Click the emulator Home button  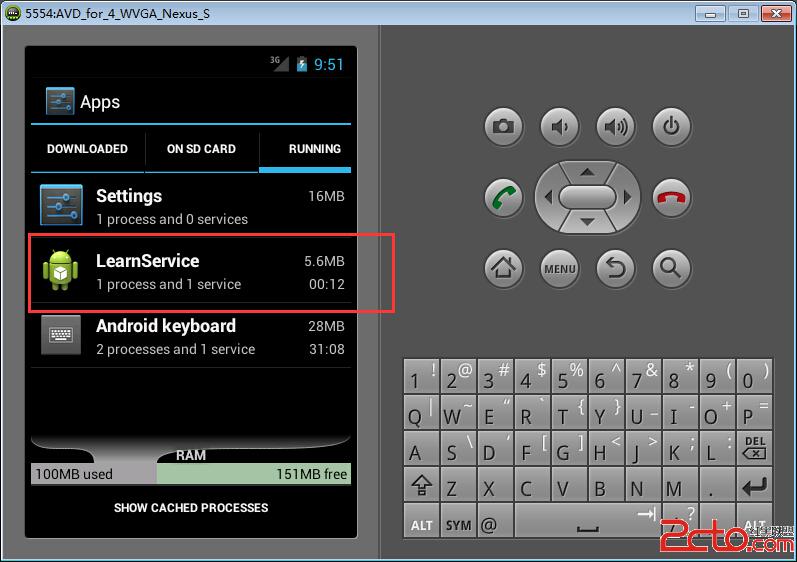503,268
